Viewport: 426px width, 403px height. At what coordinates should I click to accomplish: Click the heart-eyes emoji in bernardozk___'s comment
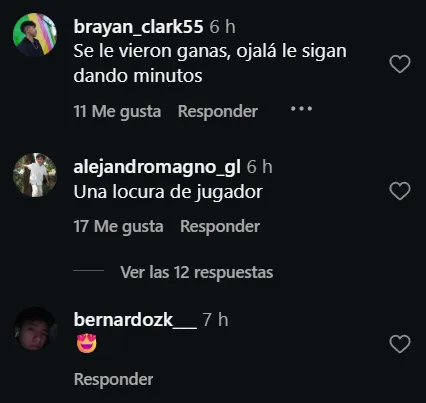click(x=87, y=343)
